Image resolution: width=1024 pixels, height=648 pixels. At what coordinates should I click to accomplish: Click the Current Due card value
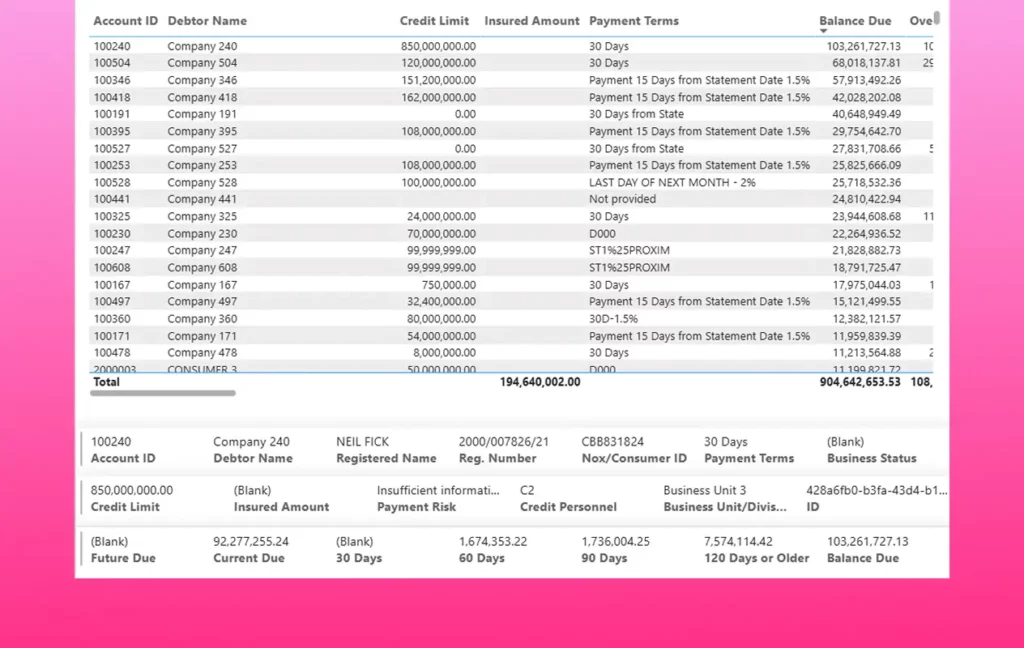pos(251,541)
